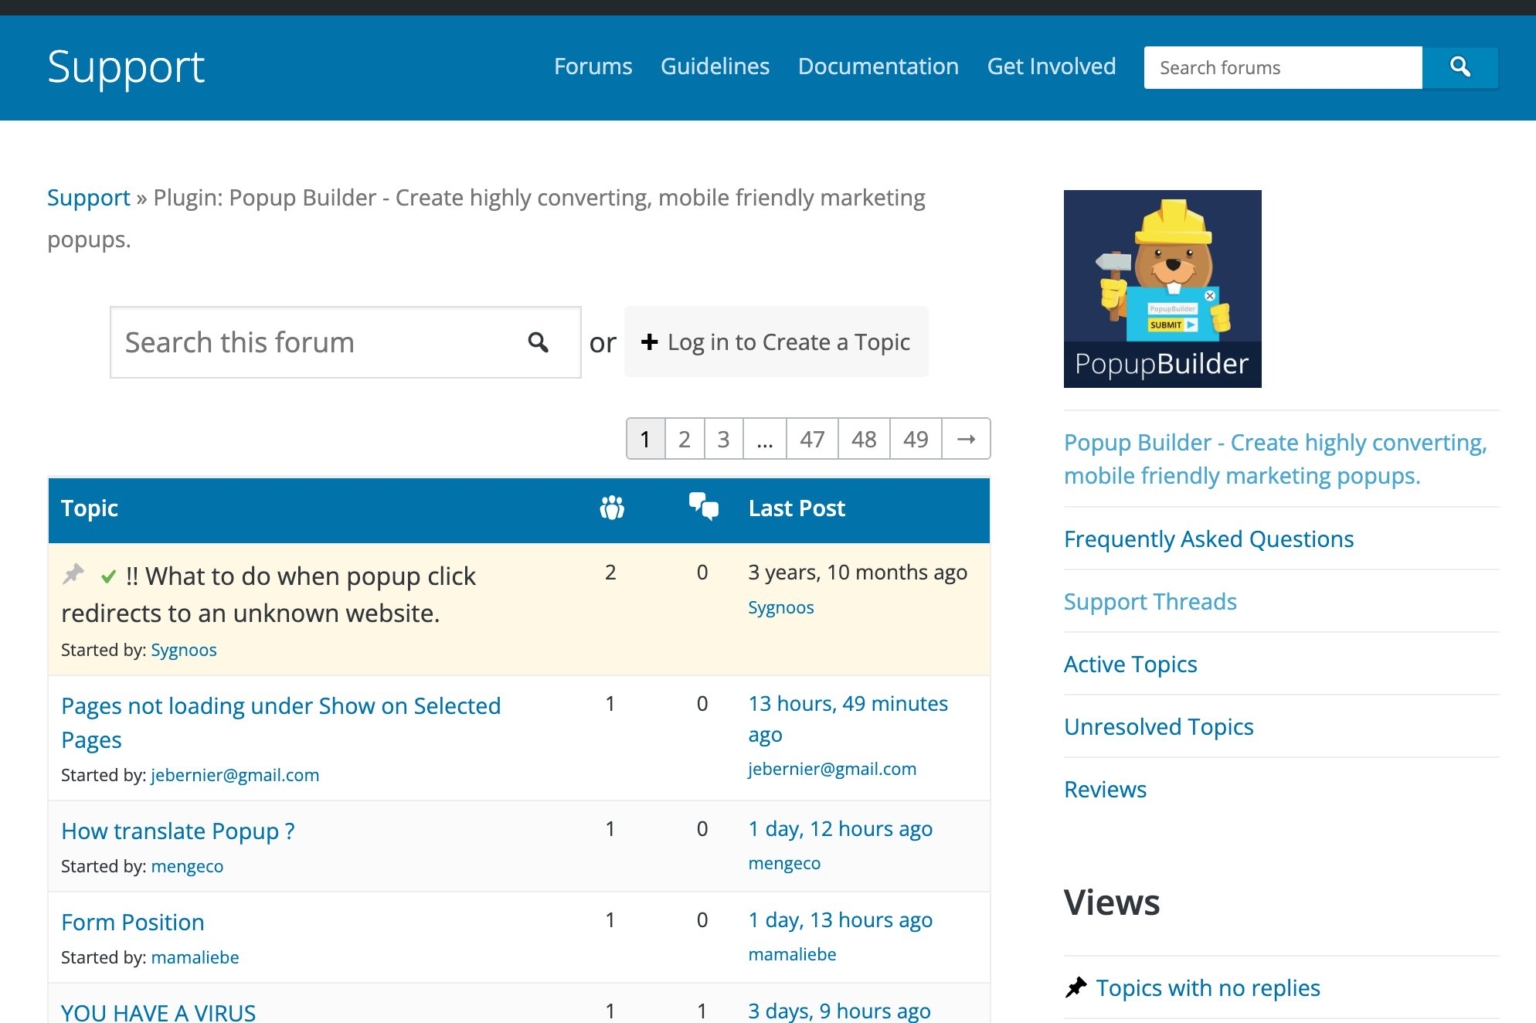Click the Support breadcrumb link

click(x=88, y=198)
